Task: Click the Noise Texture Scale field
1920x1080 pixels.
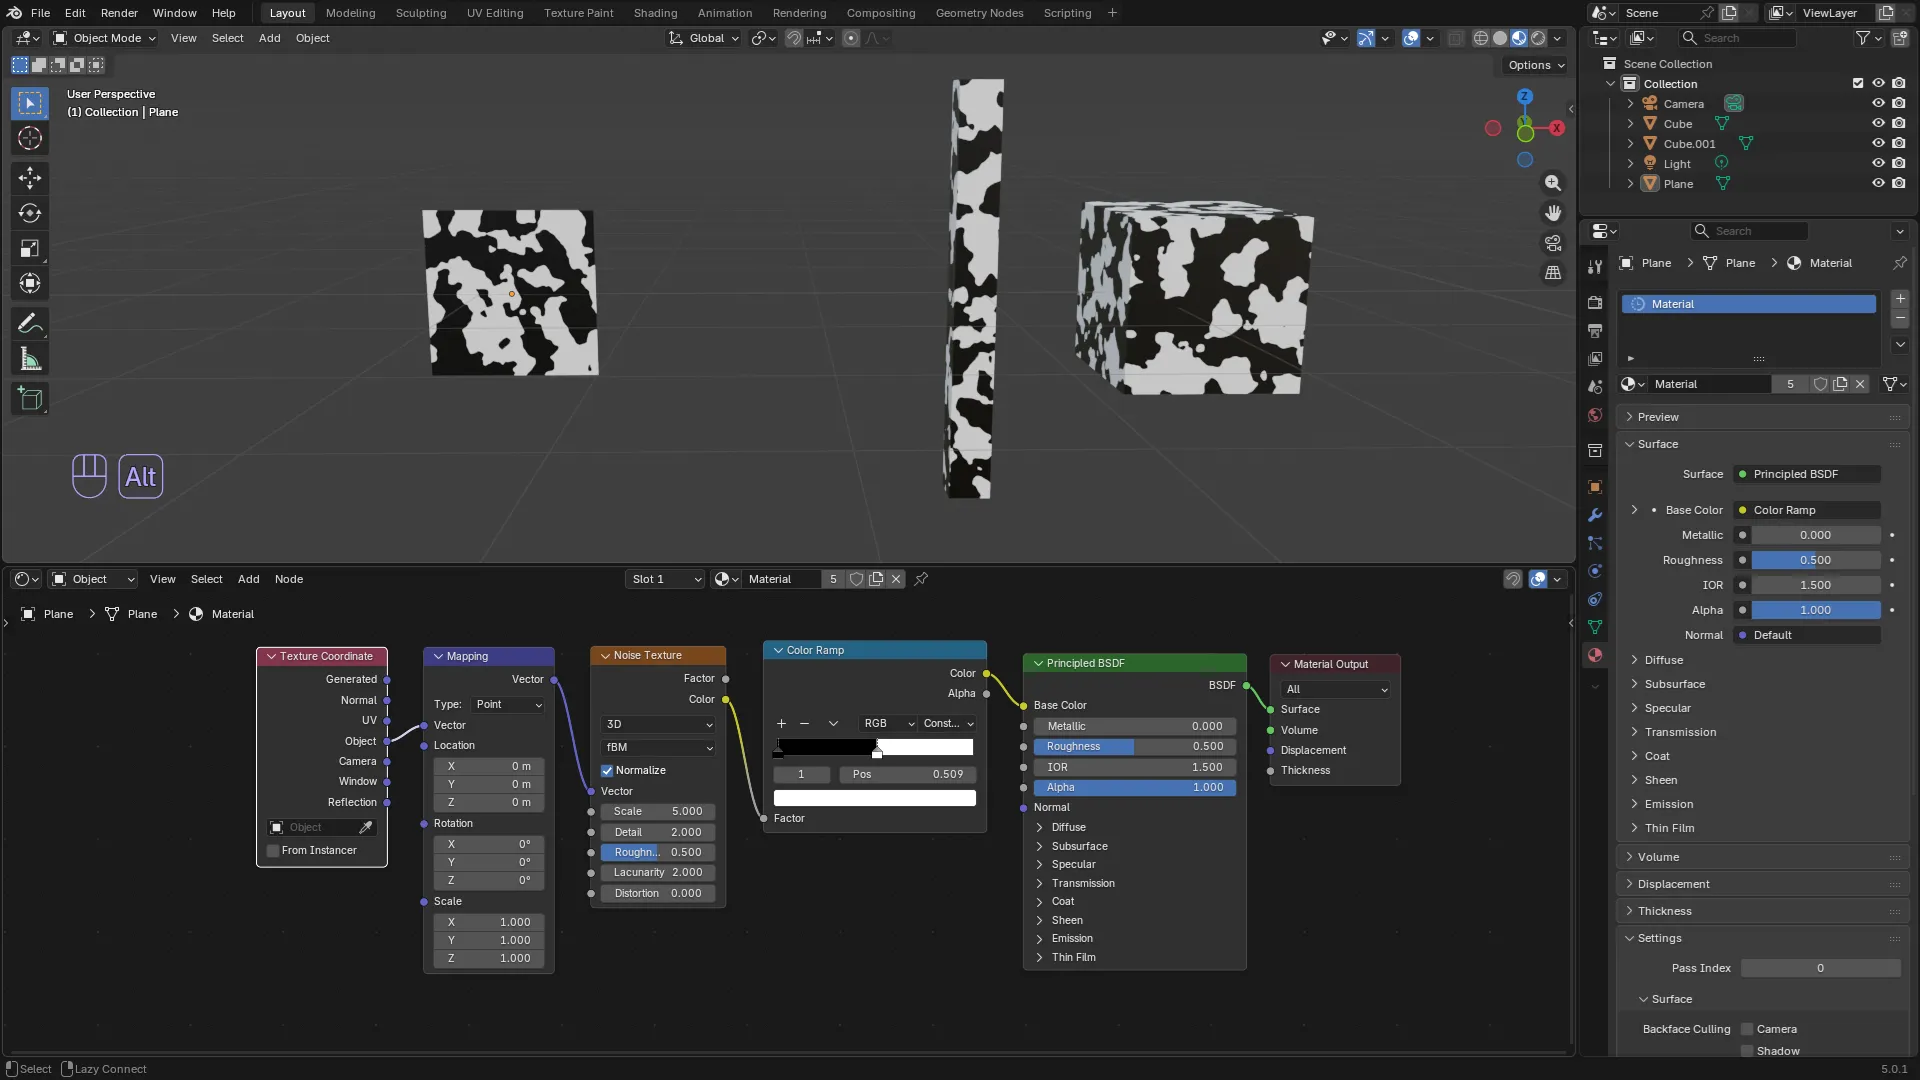Action: (658, 812)
